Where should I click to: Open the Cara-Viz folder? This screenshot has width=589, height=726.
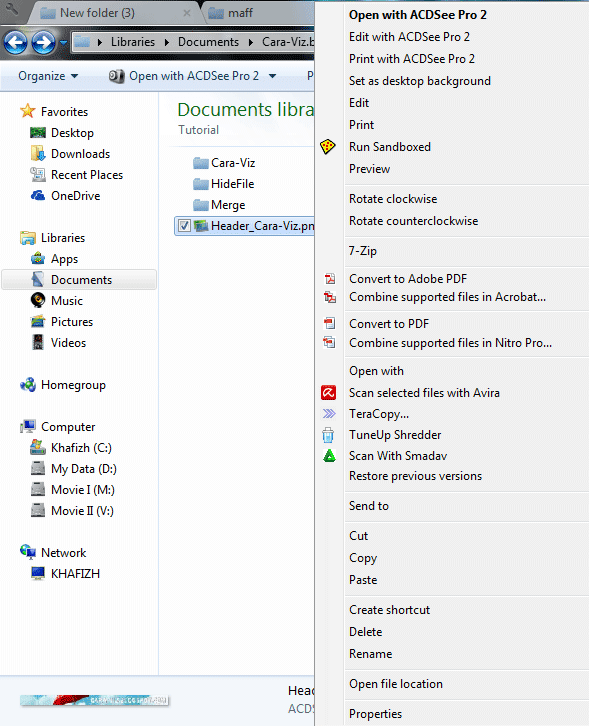[233, 163]
